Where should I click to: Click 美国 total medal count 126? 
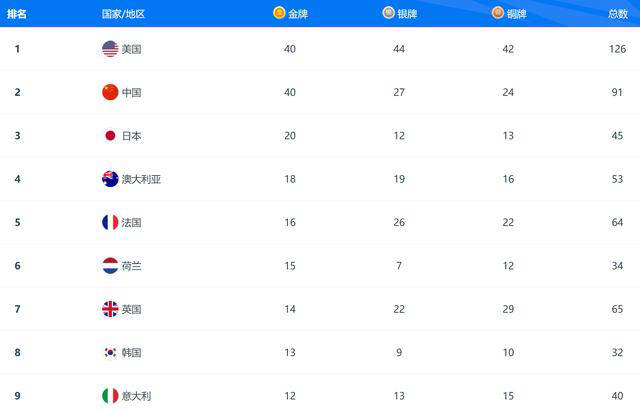pos(617,49)
